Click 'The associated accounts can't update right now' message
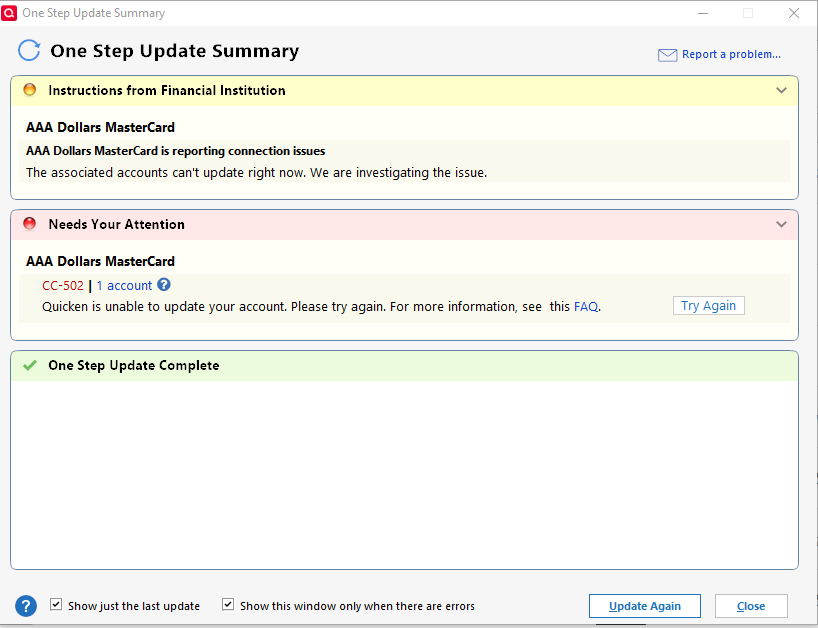Viewport: 818px width, 628px height. coord(257,173)
